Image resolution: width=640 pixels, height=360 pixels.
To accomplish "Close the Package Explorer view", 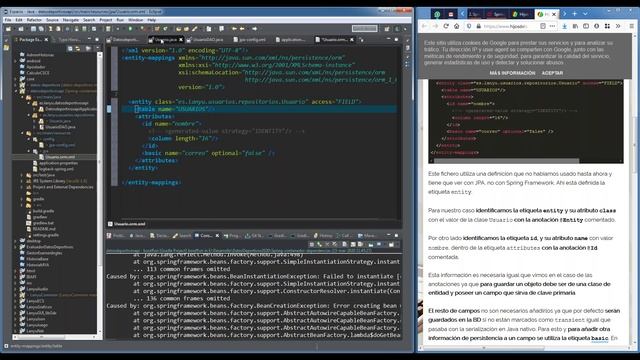I will point(46,40).
